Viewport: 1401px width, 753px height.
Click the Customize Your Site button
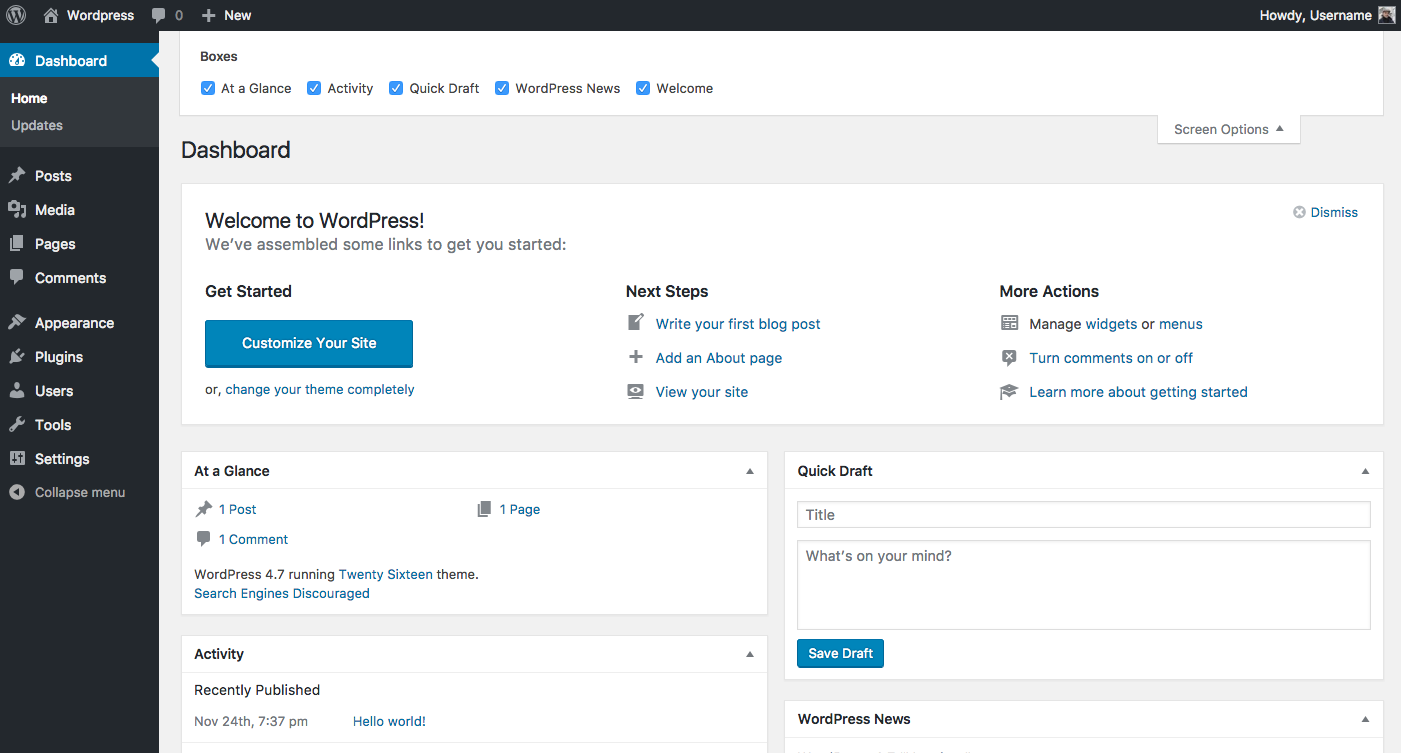309,343
